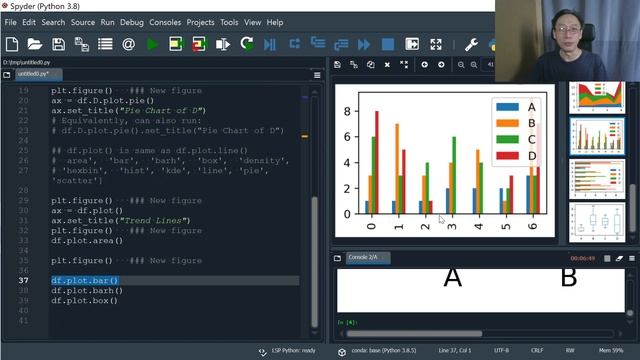Screen dimensions: 640x360
Task: Step return debug icon
Action: [x=341, y=44]
